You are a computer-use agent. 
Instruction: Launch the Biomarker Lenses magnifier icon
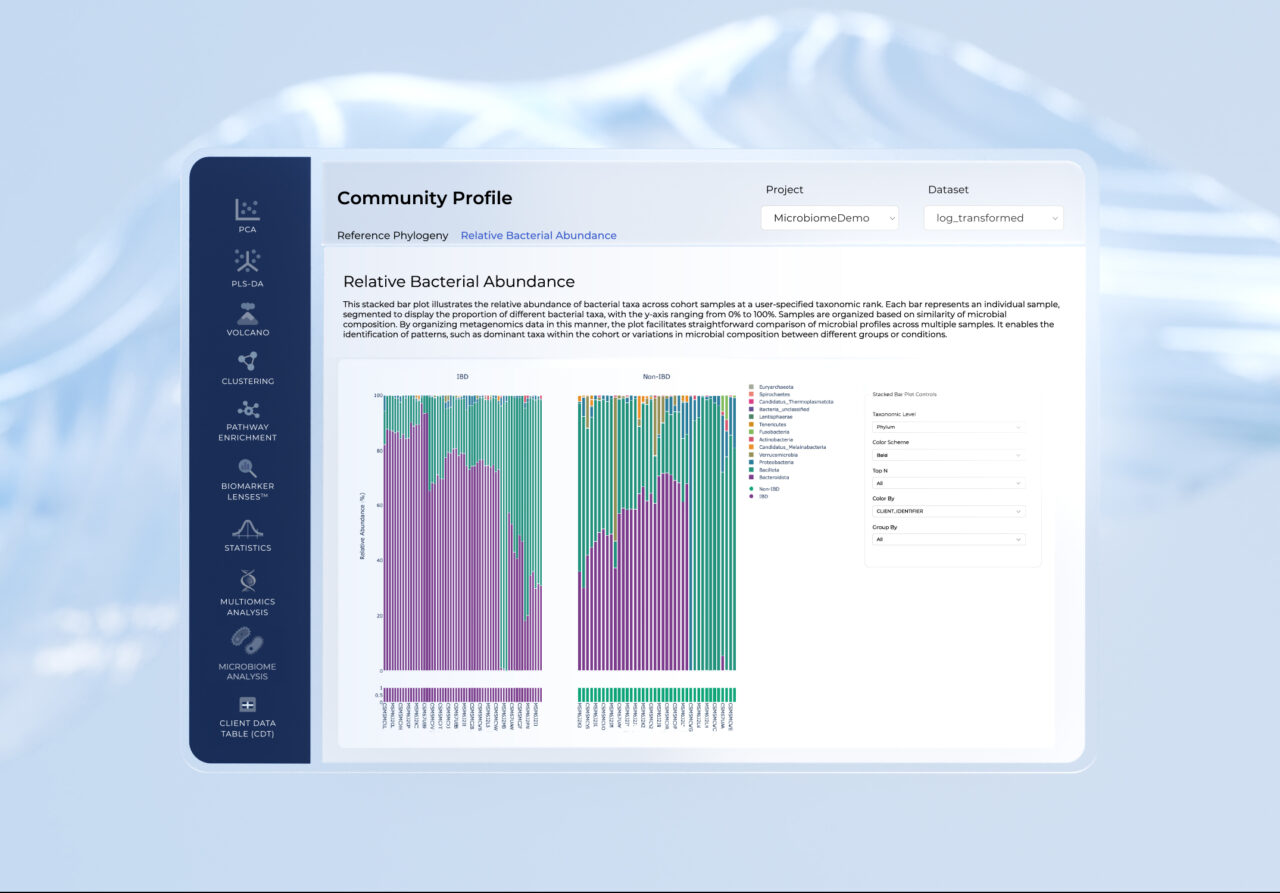[x=247, y=468]
